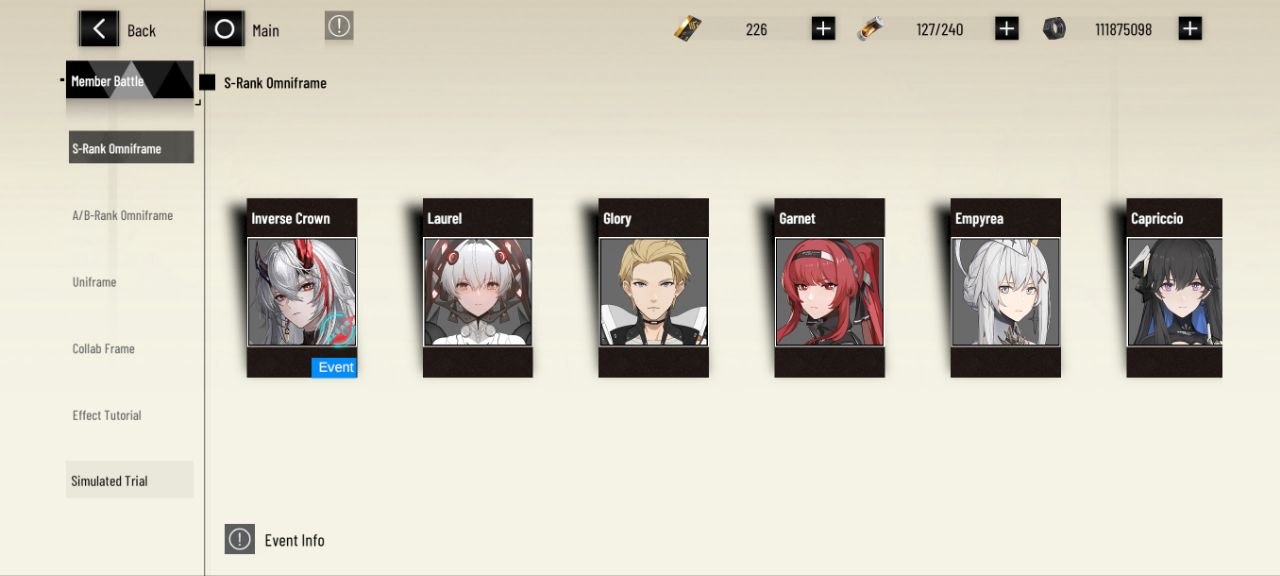Tap the black card currency icon
This screenshot has height=576, width=1280.
click(x=687, y=30)
